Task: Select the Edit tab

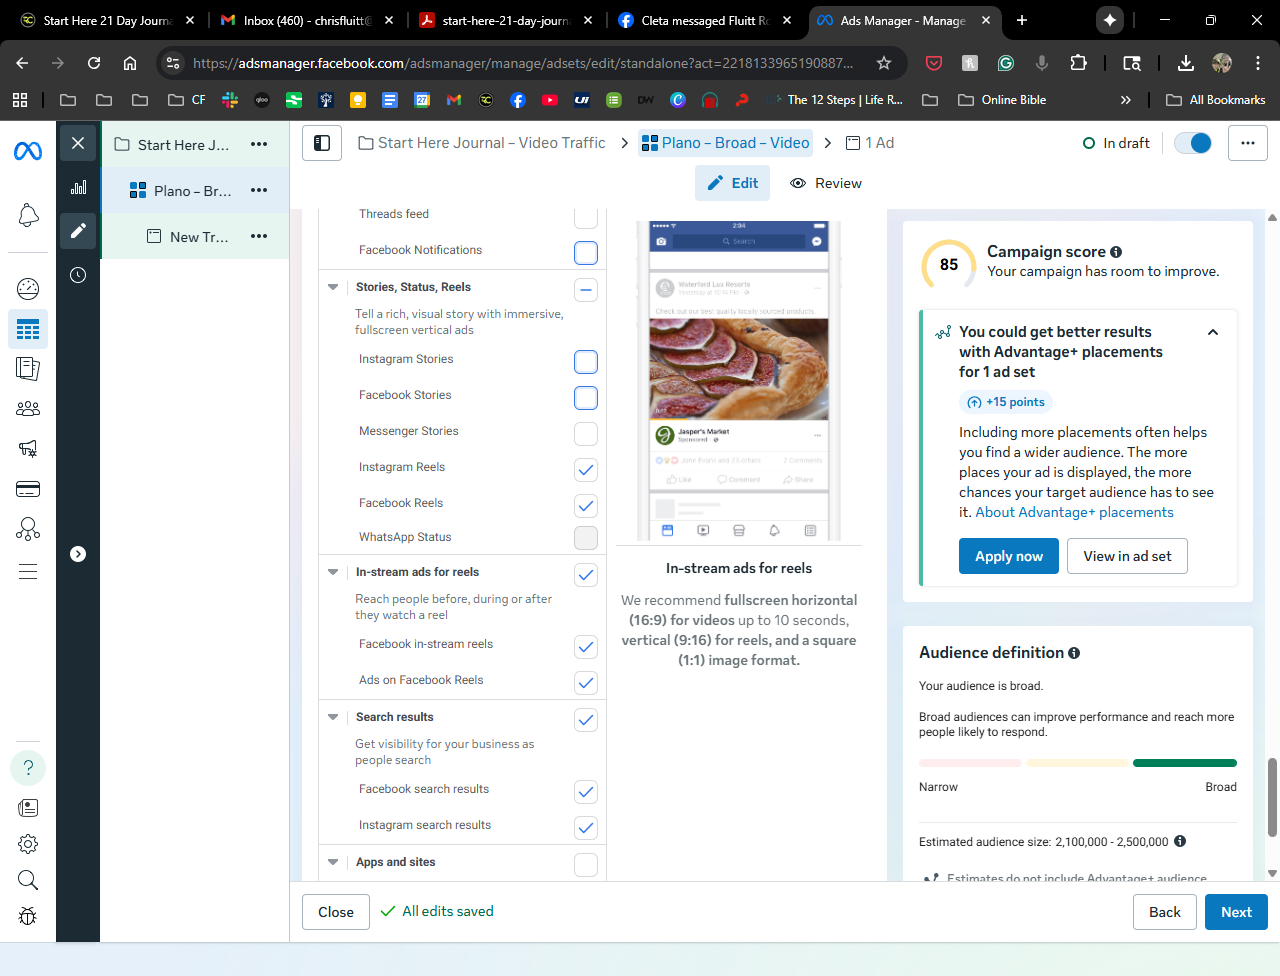Action: [x=733, y=183]
